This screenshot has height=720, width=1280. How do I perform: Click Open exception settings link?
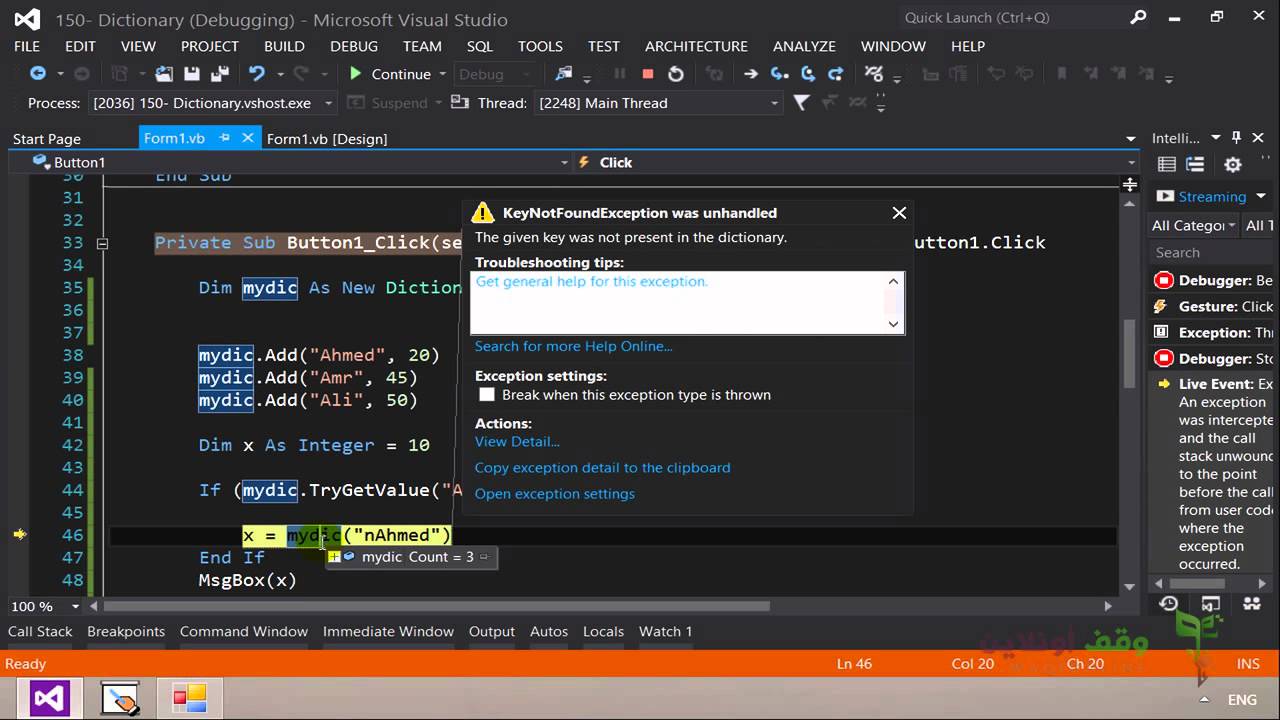pos(555,493)
